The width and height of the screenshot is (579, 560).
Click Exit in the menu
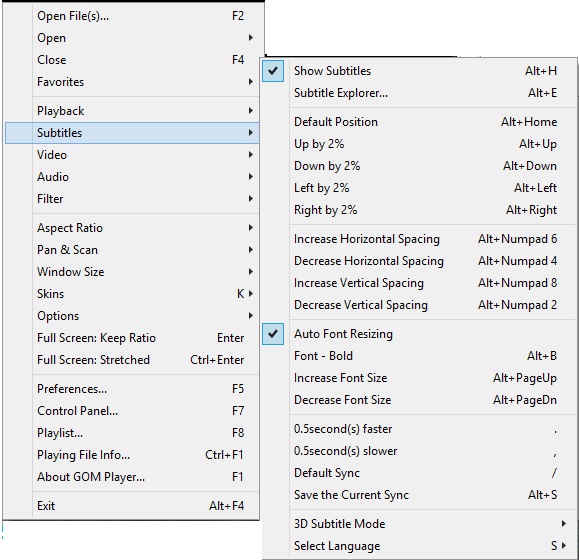pyautogui.click(x=132, y=506)
